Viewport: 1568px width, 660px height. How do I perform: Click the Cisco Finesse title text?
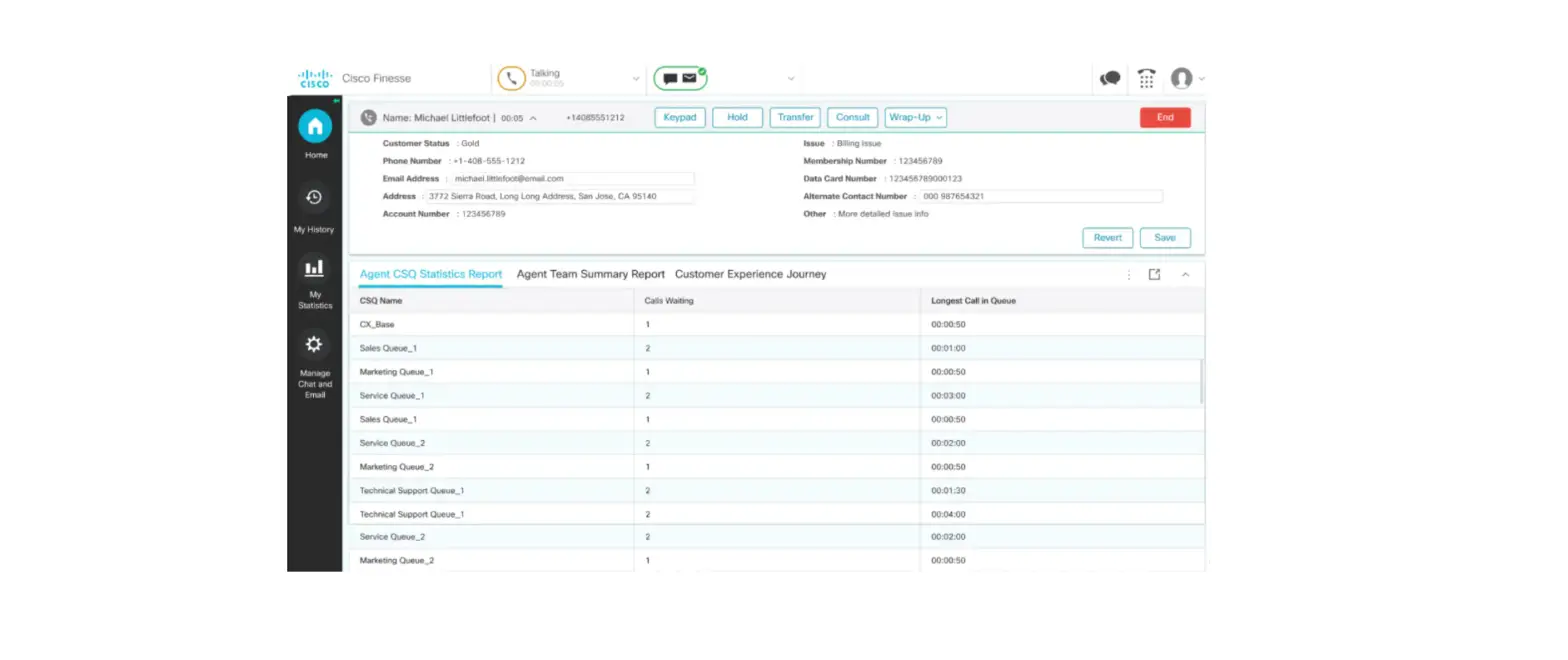click(376, 78)
